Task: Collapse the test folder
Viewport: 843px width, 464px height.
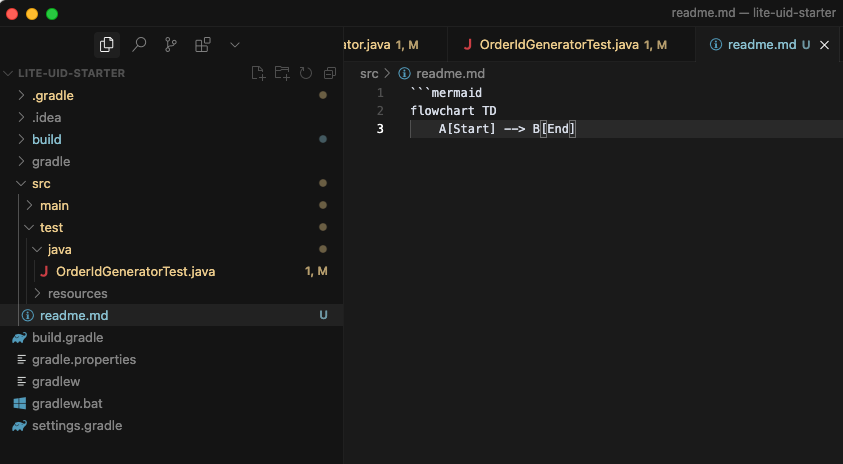Action: [x=29, y=227]
